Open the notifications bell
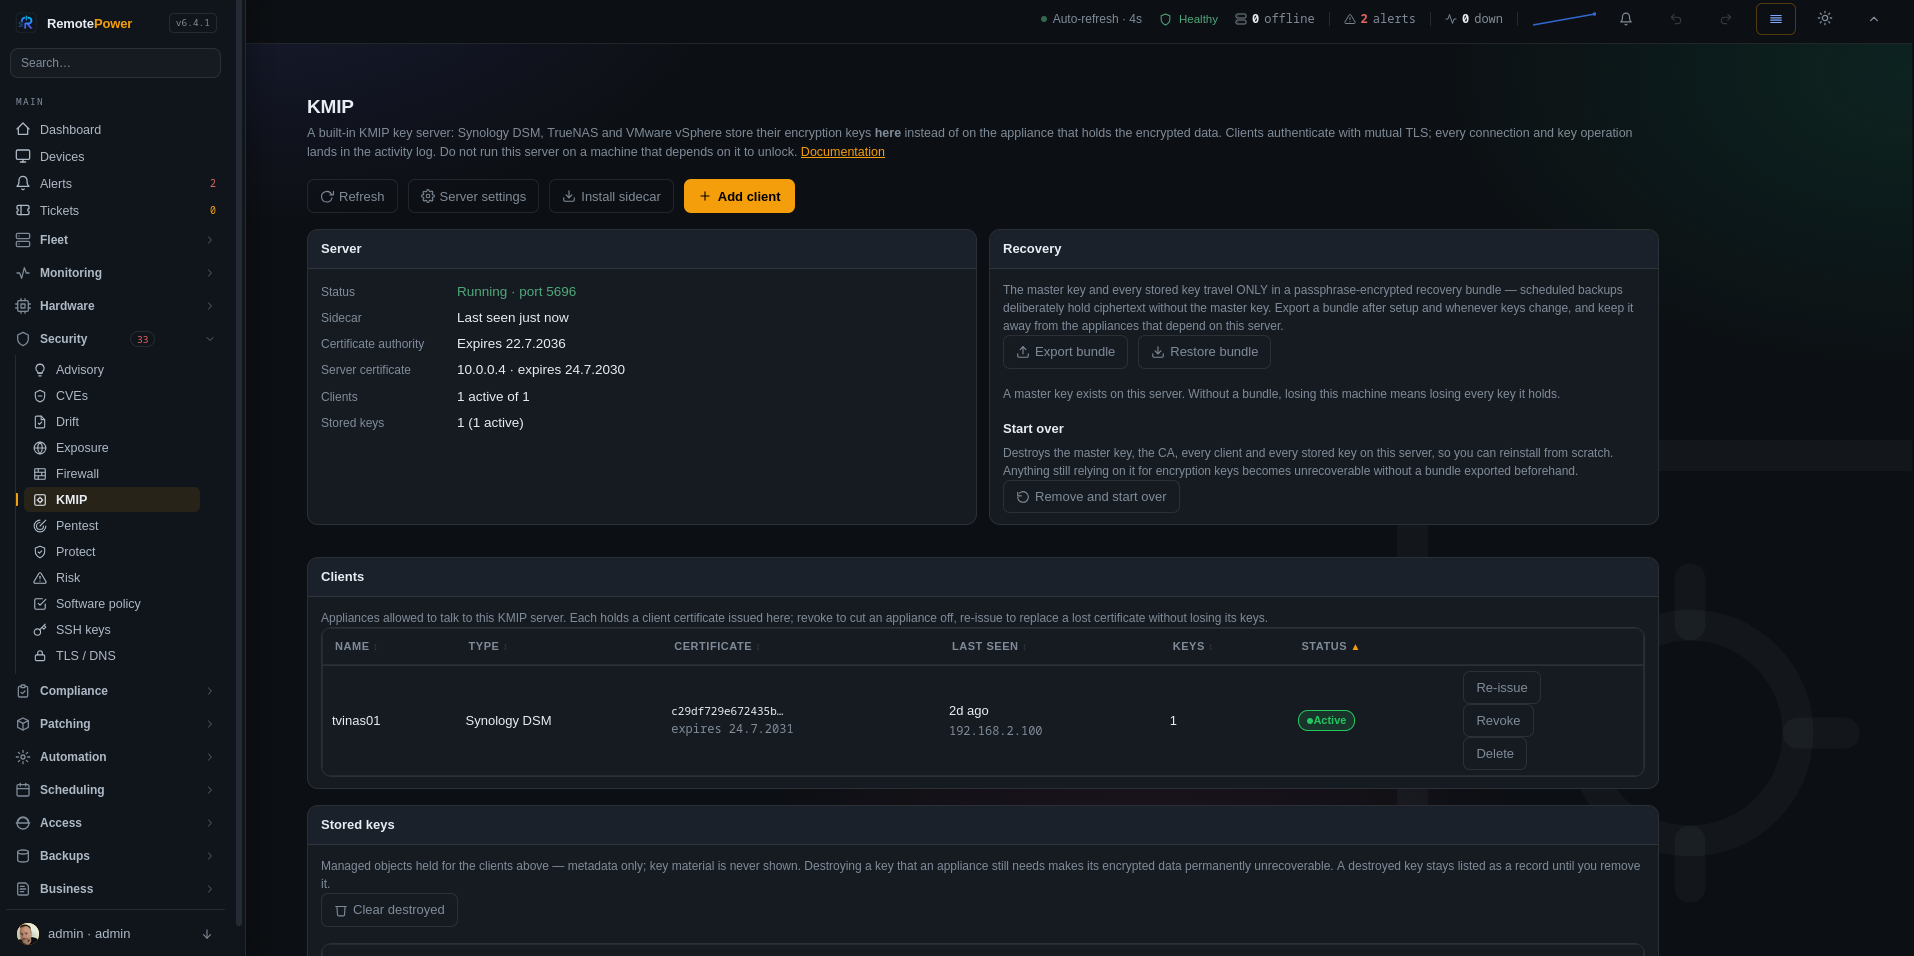Screen dimensions: 1914x956 point(1626,19)
